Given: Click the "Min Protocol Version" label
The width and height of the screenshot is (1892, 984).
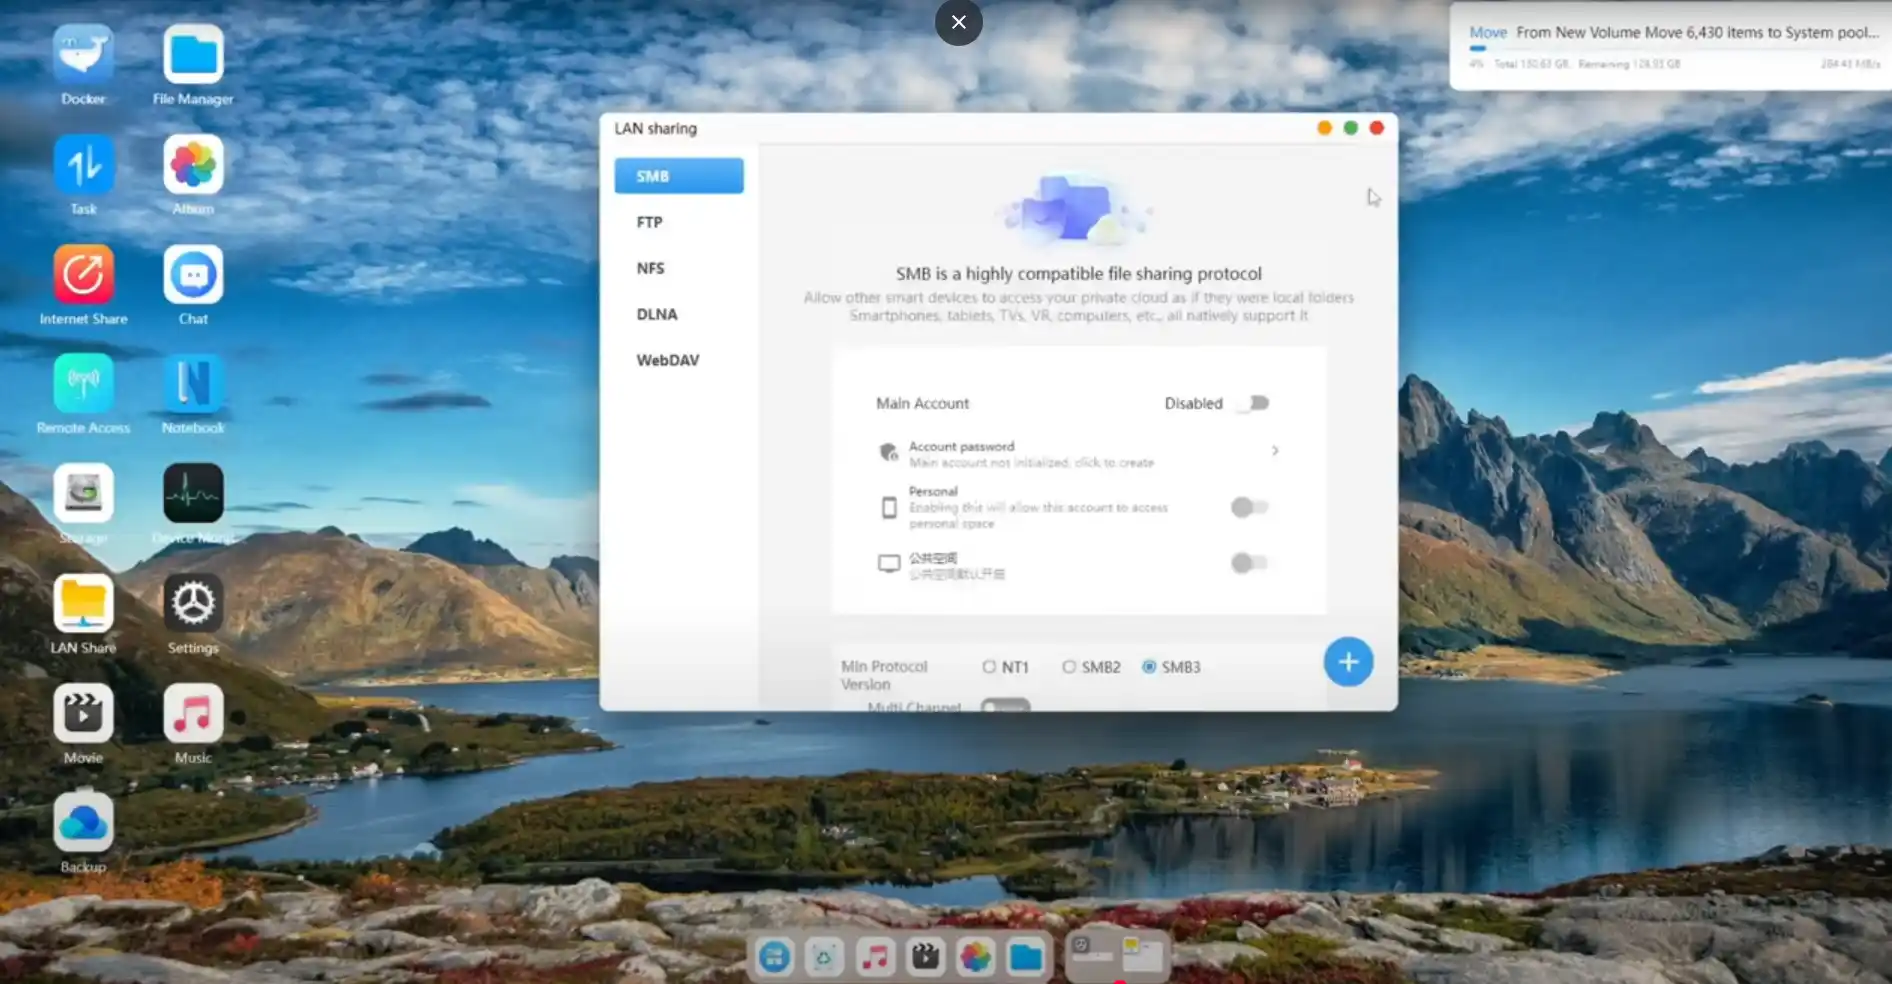Looking at the screenshot, I should click(x=884, y=675).
